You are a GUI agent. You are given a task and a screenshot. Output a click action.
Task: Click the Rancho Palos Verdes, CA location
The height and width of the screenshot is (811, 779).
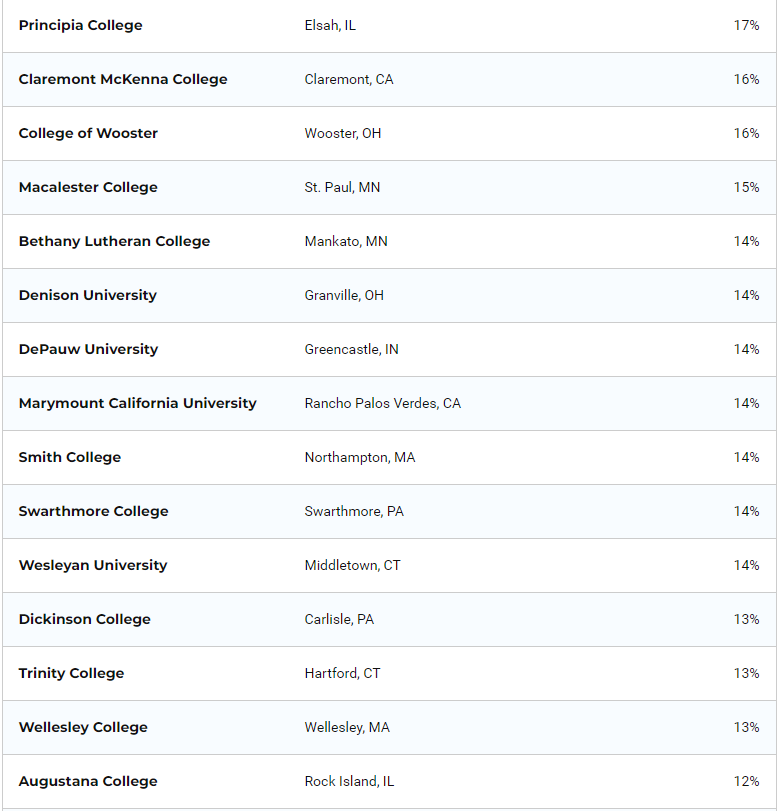[x=382, y=403]
